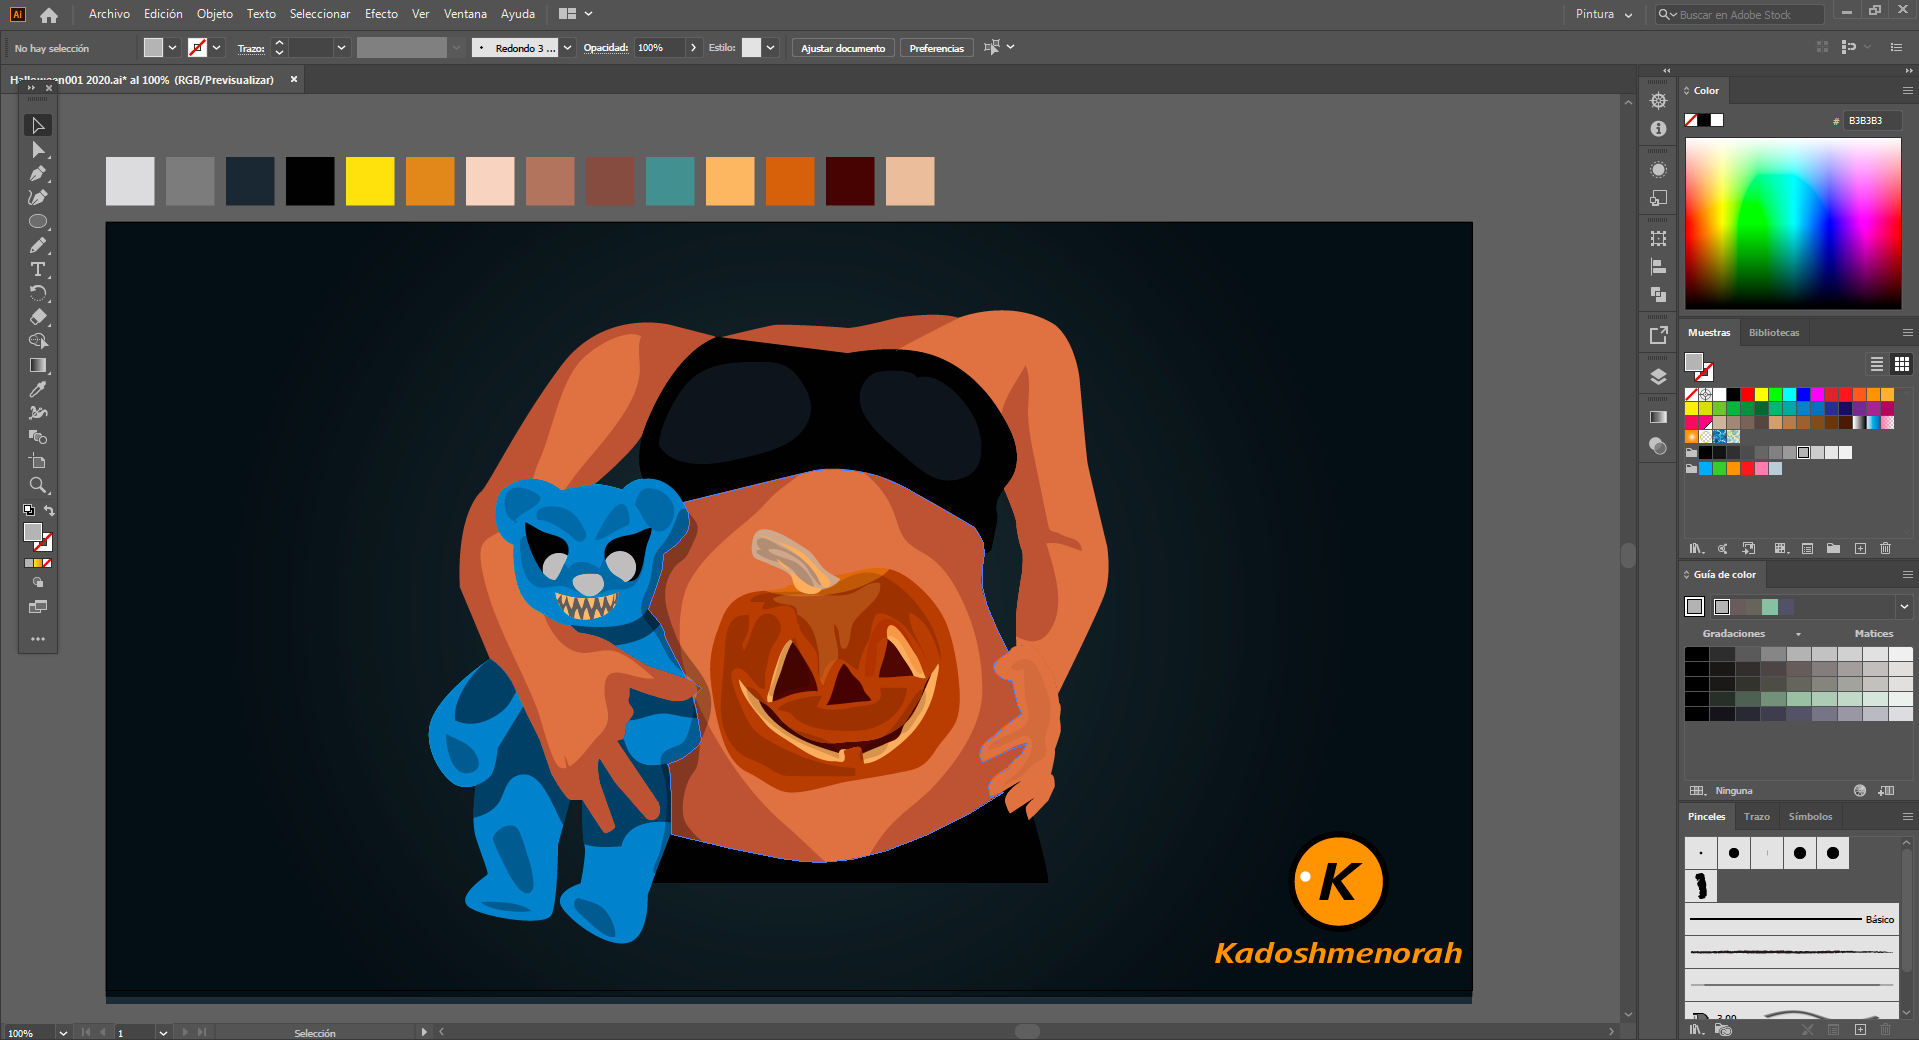Click the underlined Trazo label link
This screenshot has width=1919, height=1040.
click(251, 48)
